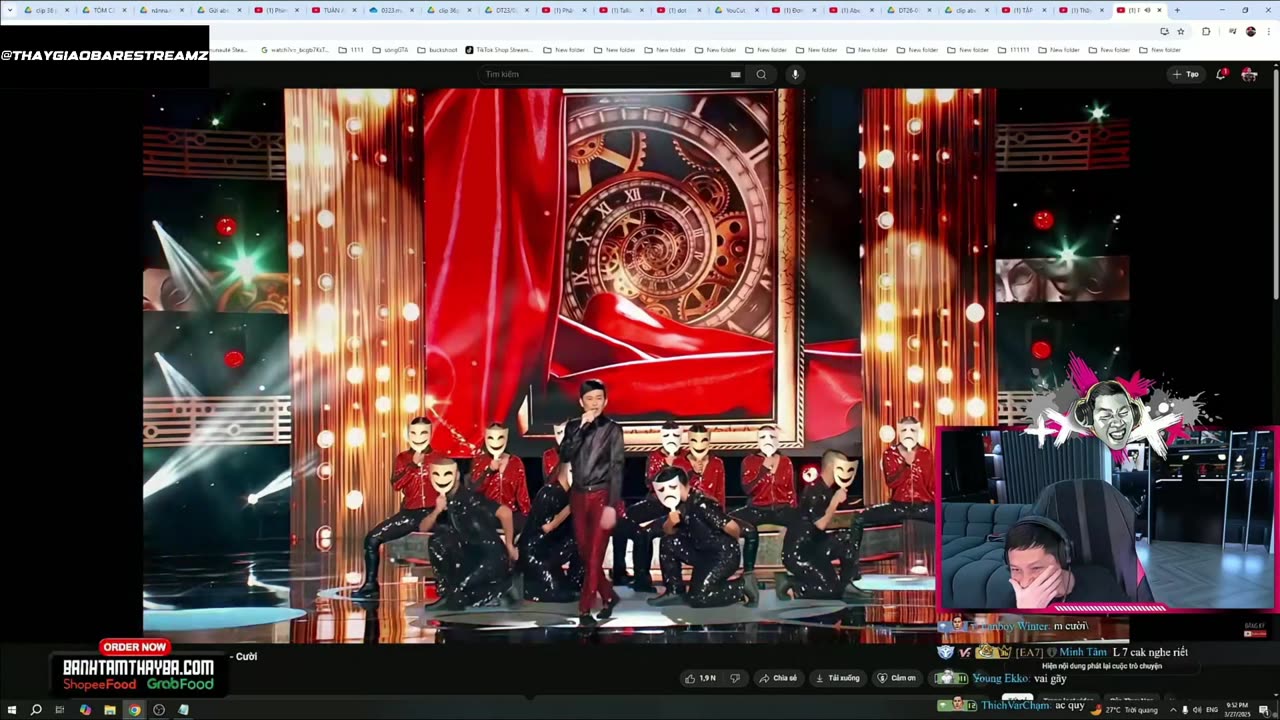Open Task View in the taskbar

pyautogui.click(x=60, y=710)
